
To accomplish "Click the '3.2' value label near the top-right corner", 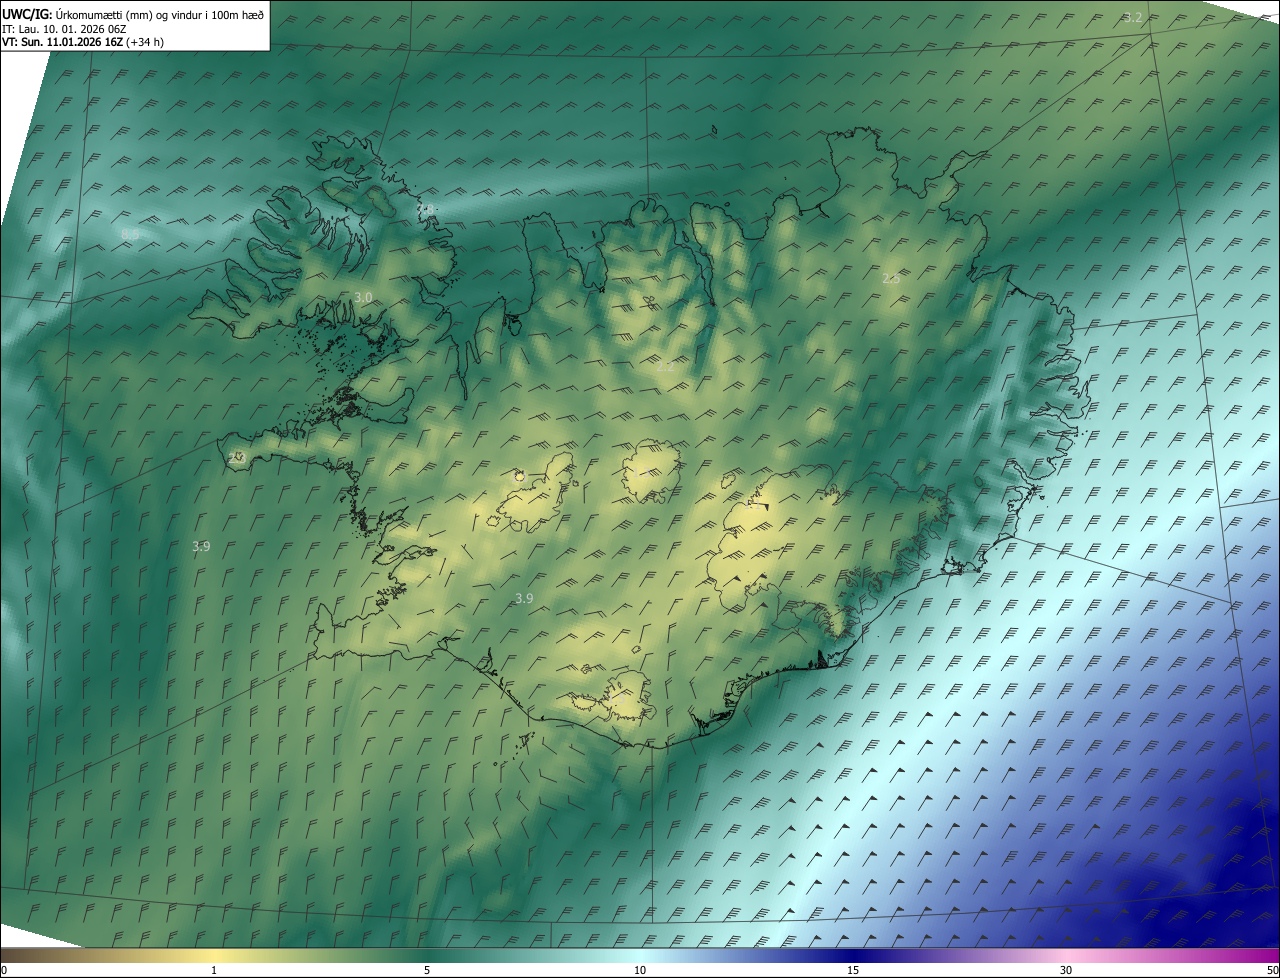I will click(1133, 17).
